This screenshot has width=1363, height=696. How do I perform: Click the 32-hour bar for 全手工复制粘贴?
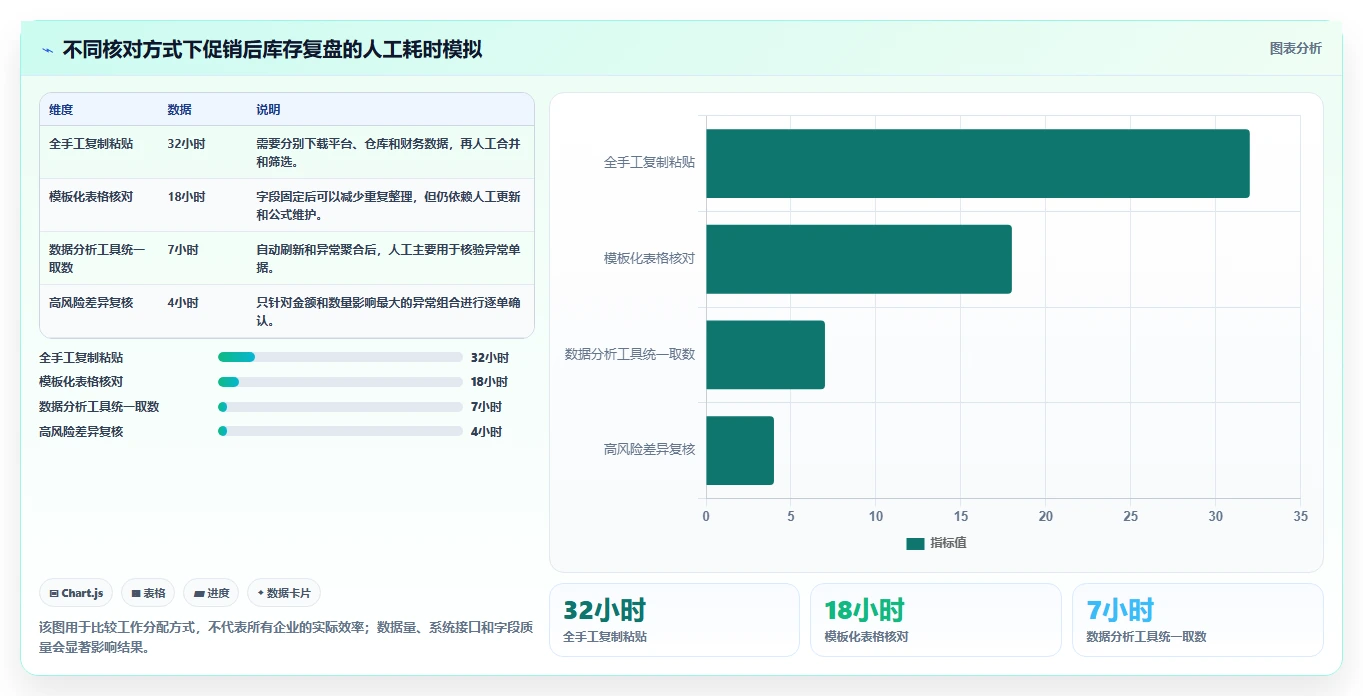pyautogui.click(x=978, y=163)
